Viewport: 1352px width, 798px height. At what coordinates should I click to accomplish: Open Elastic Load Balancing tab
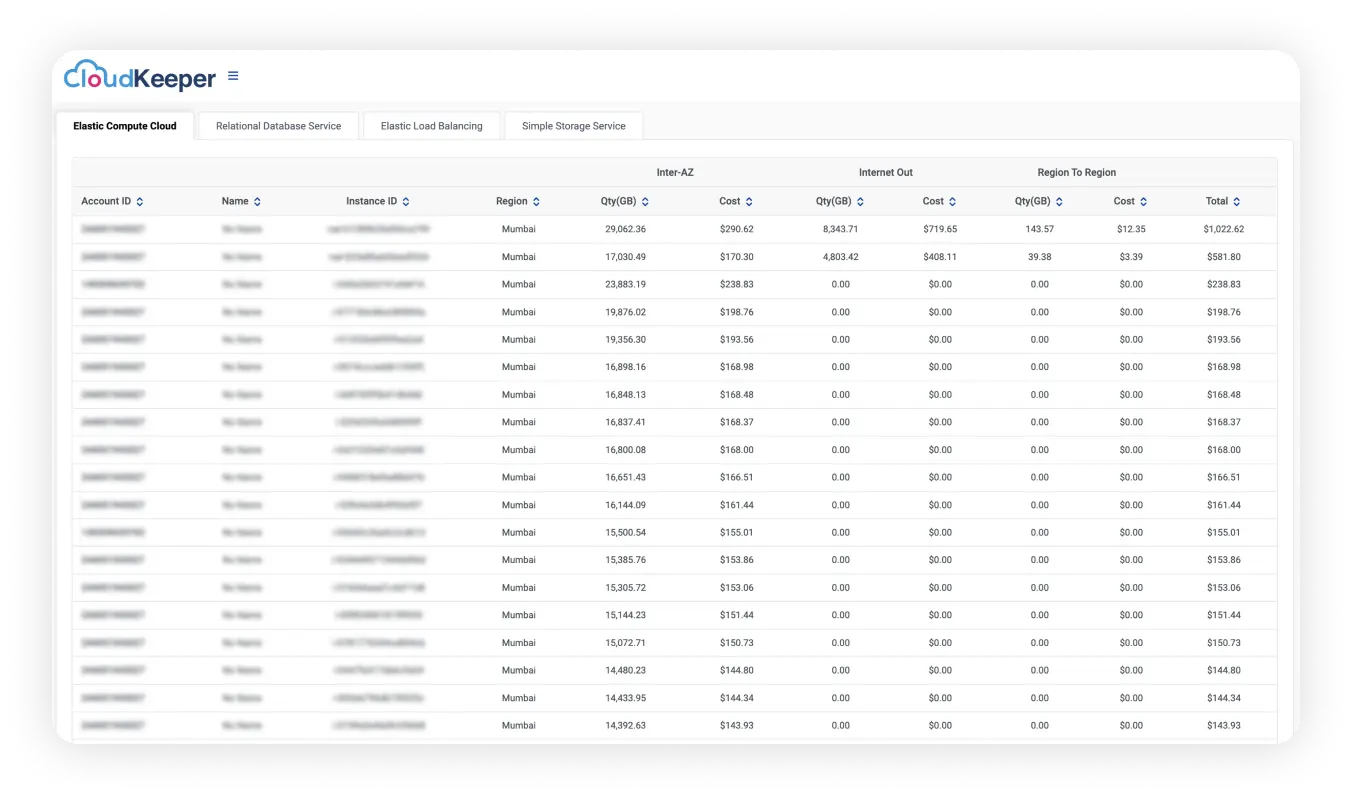point(432,126)
